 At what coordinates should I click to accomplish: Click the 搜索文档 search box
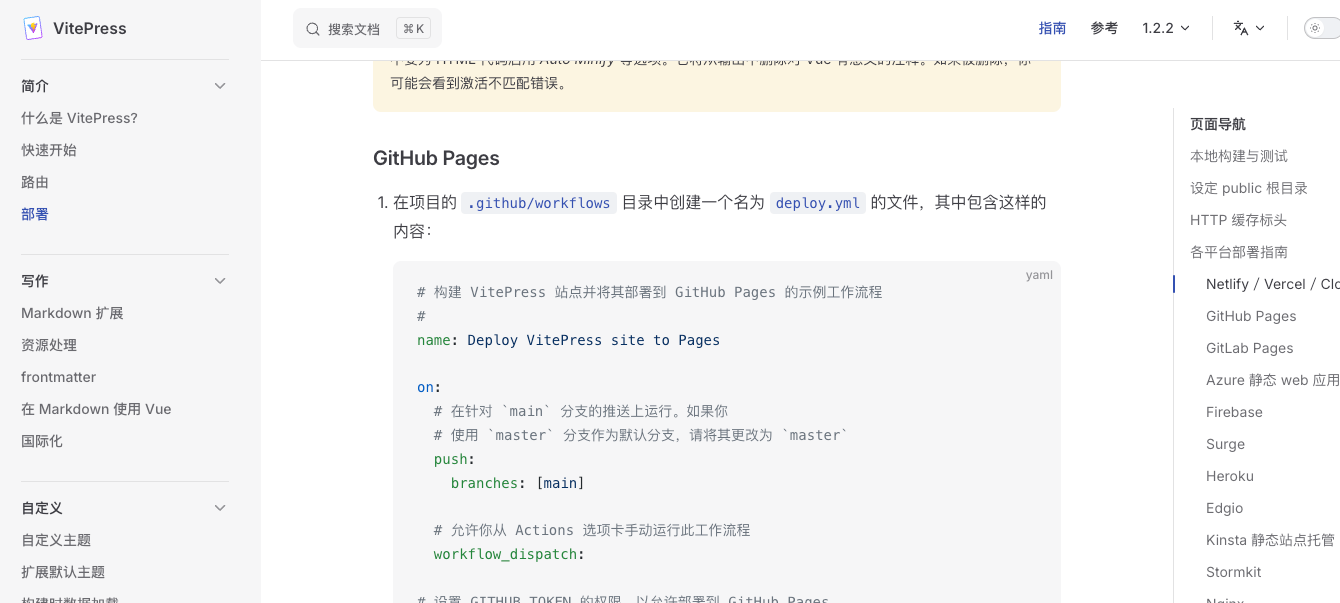367,29
